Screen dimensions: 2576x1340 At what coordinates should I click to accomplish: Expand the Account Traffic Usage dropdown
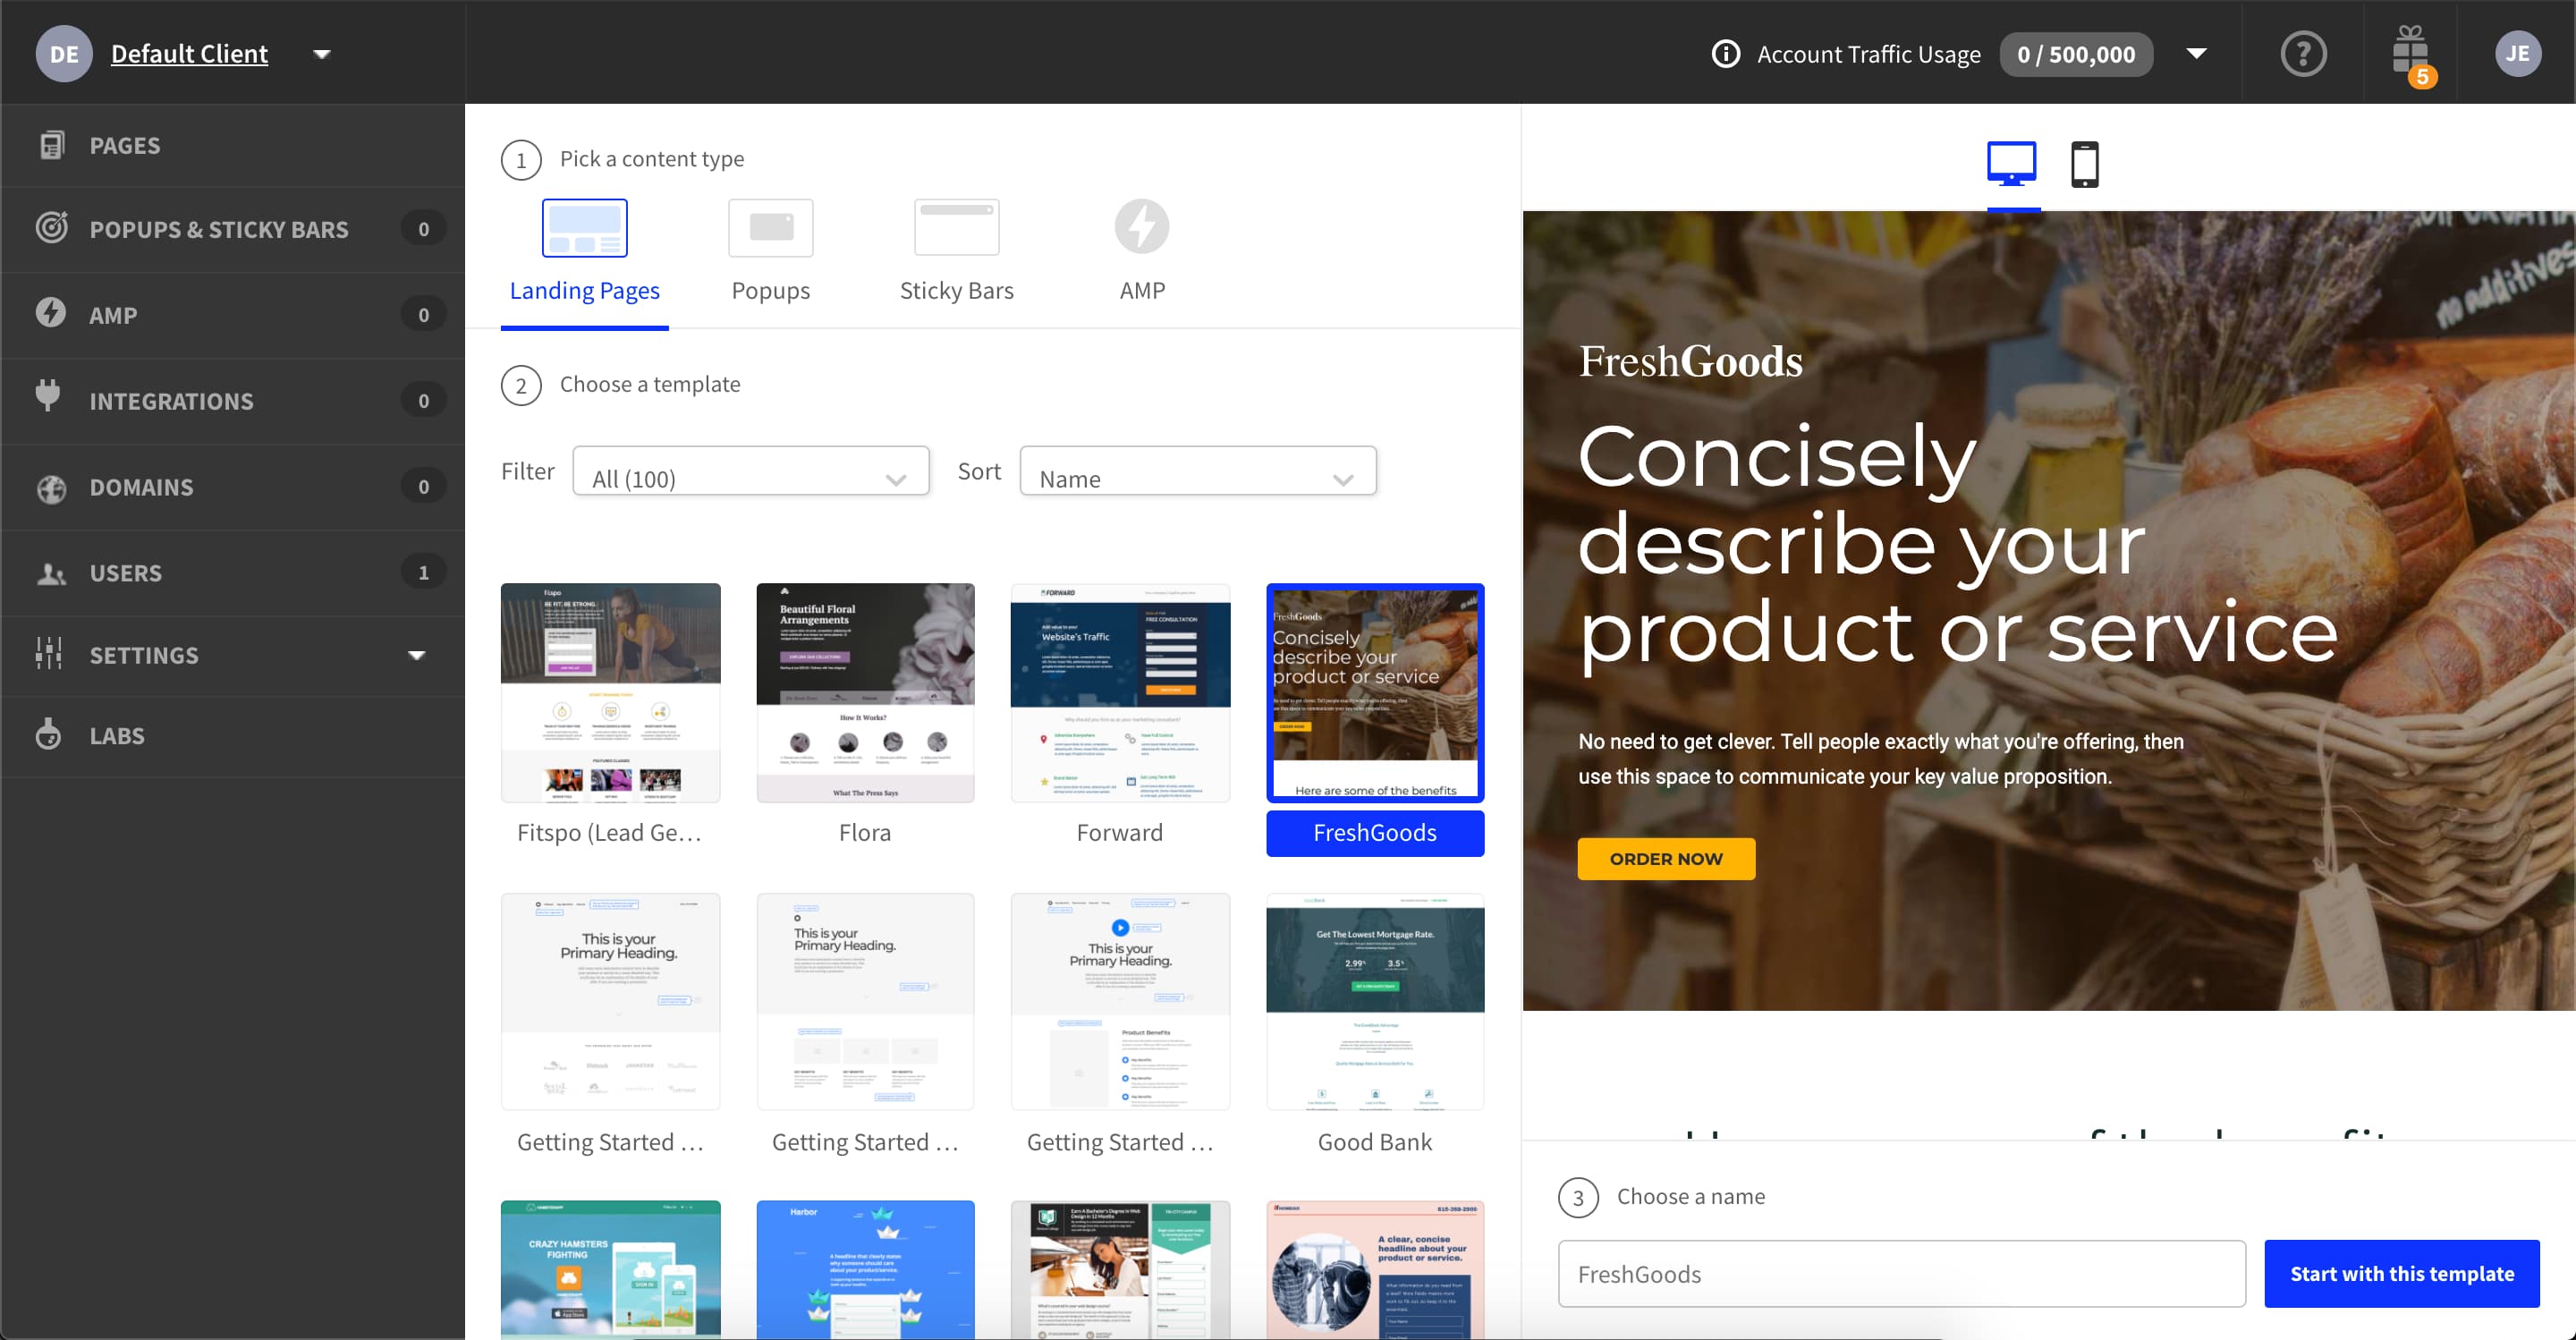[x=2198, y=53]
